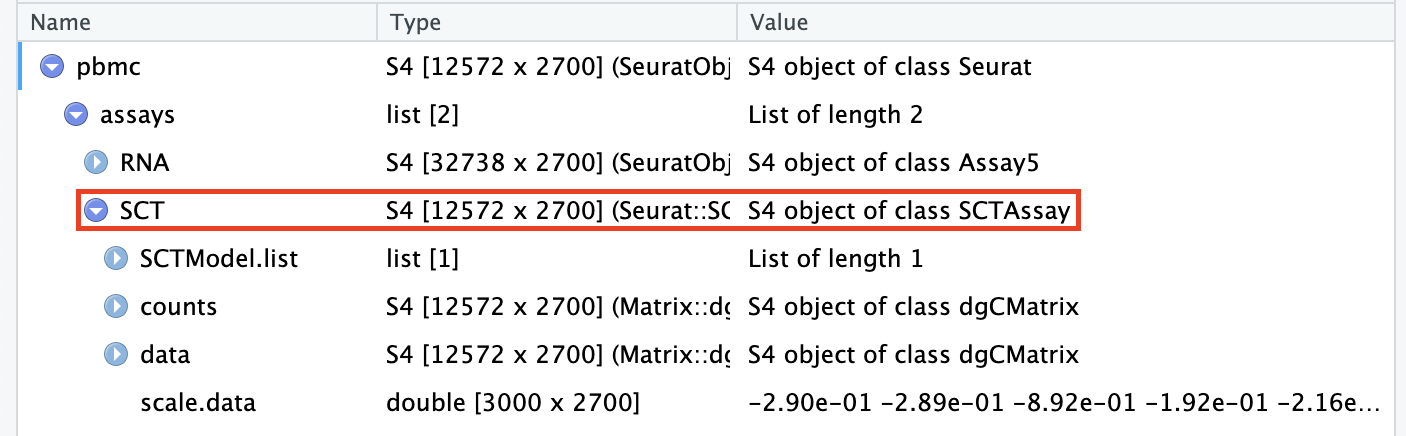
Task: Collapse the assays list node
Action: pos(74,116)
